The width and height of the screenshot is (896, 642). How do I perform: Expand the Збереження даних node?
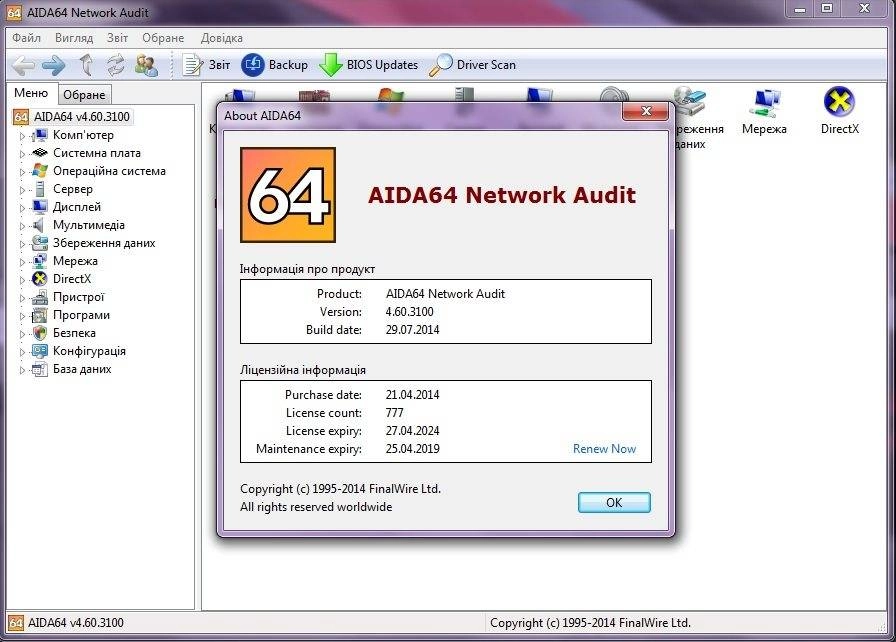pos(22,244)
